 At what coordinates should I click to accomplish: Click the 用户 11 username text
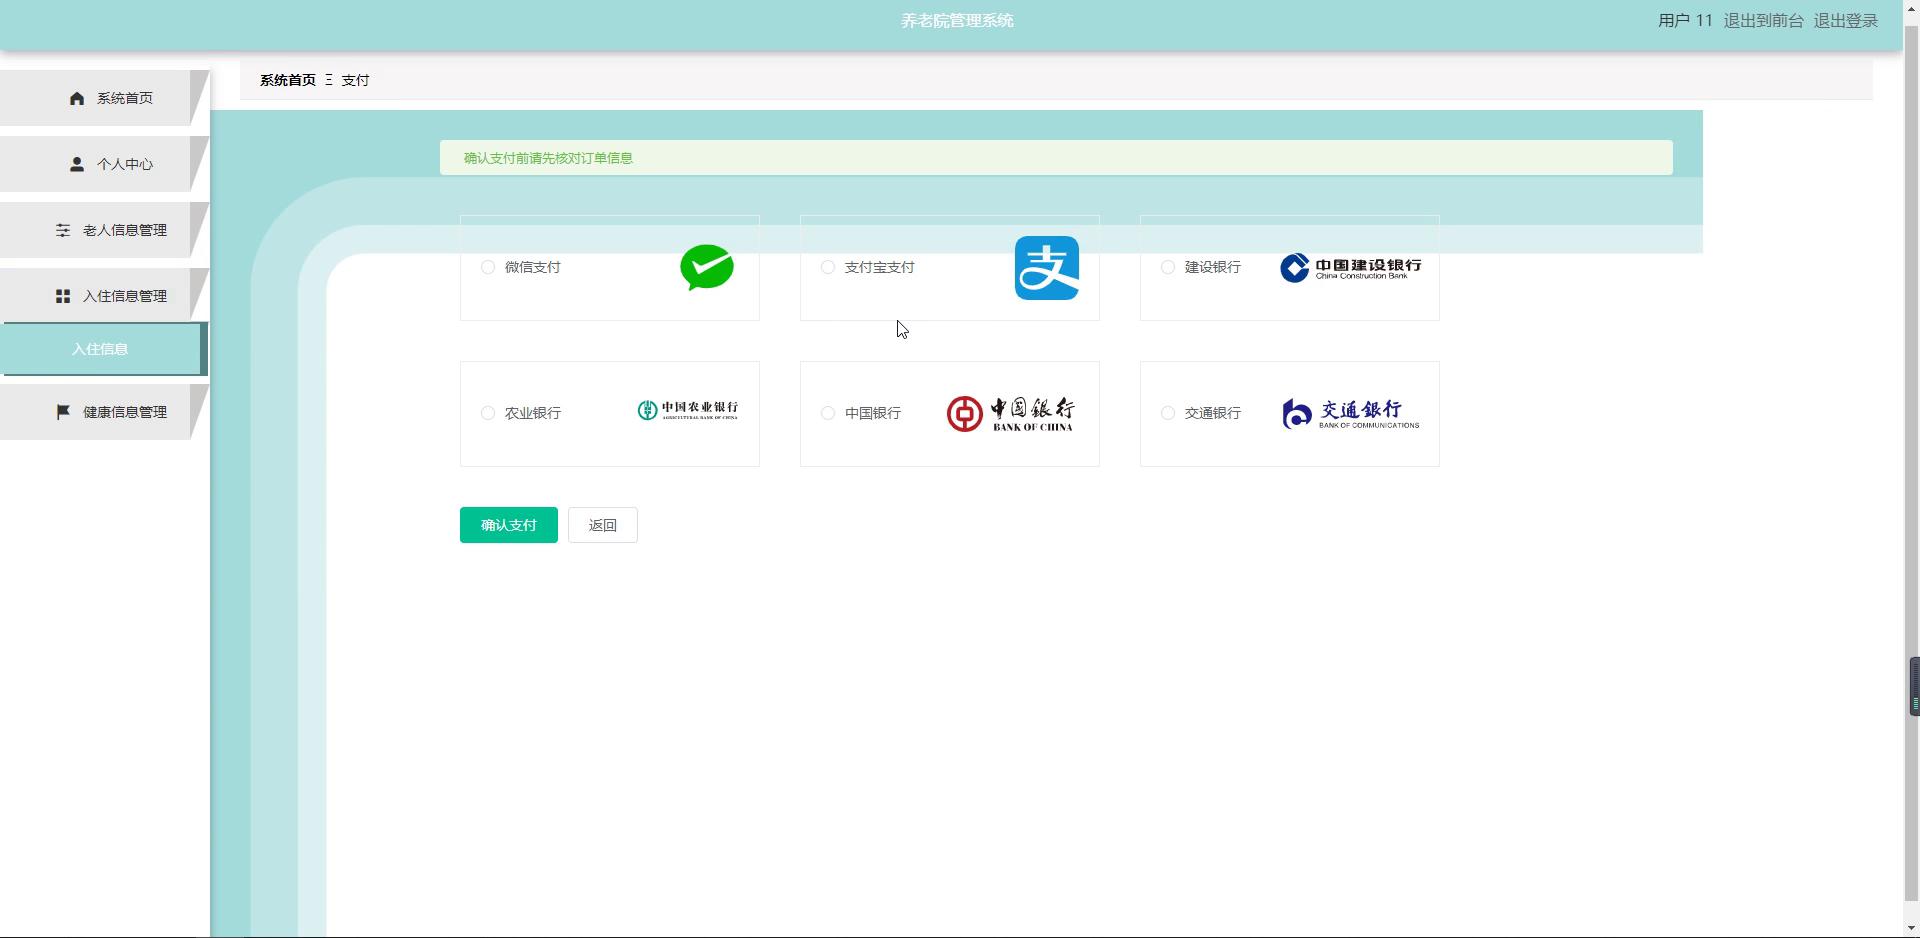pos(1685,20)
